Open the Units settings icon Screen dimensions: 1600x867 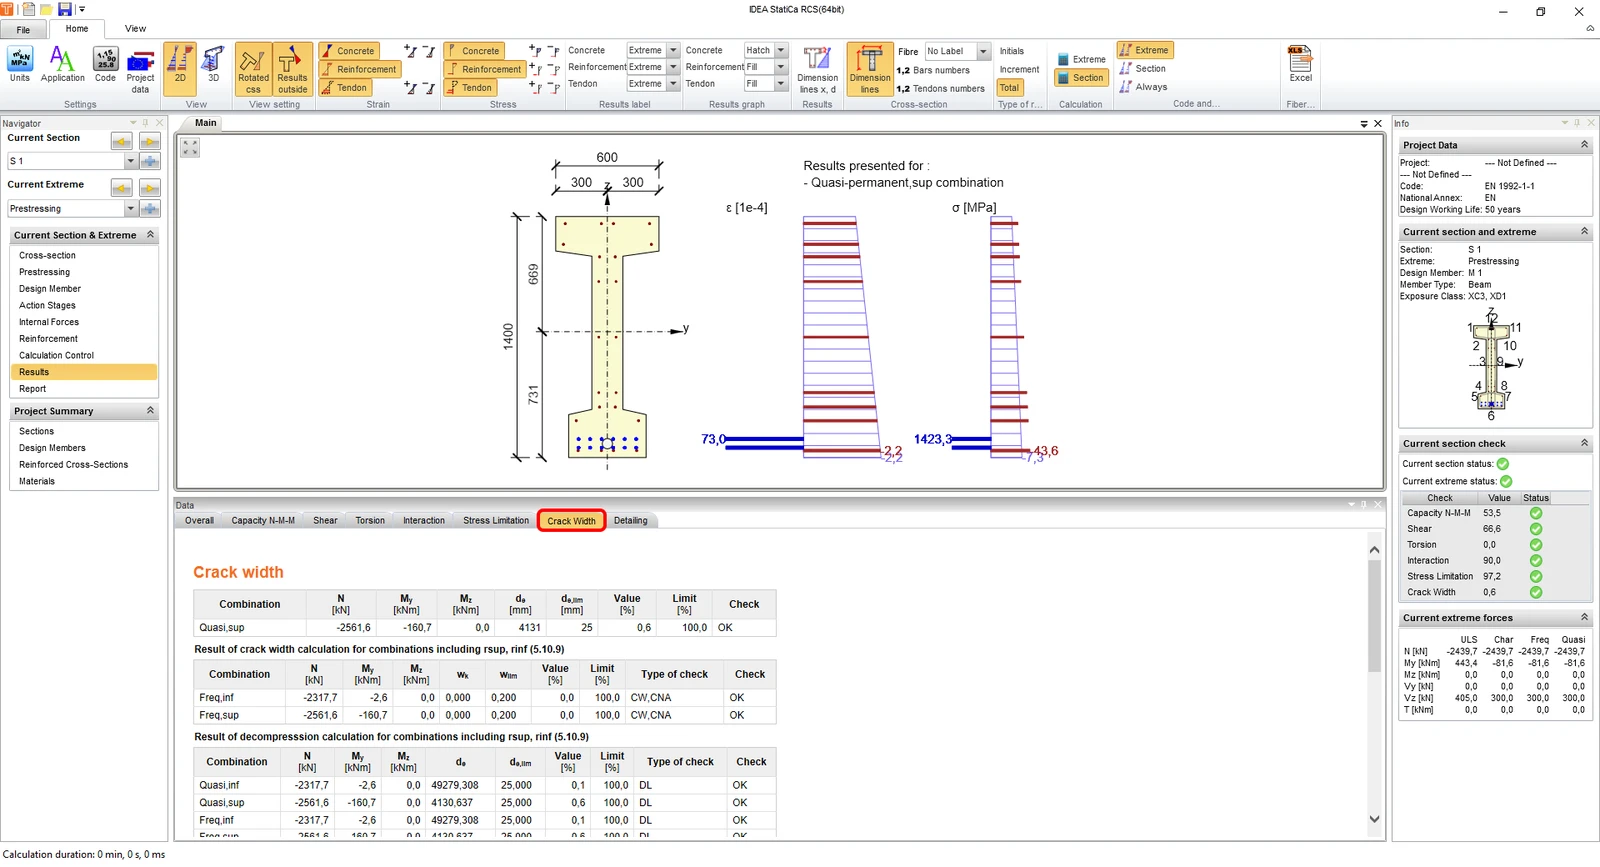[x=20, y=64]
